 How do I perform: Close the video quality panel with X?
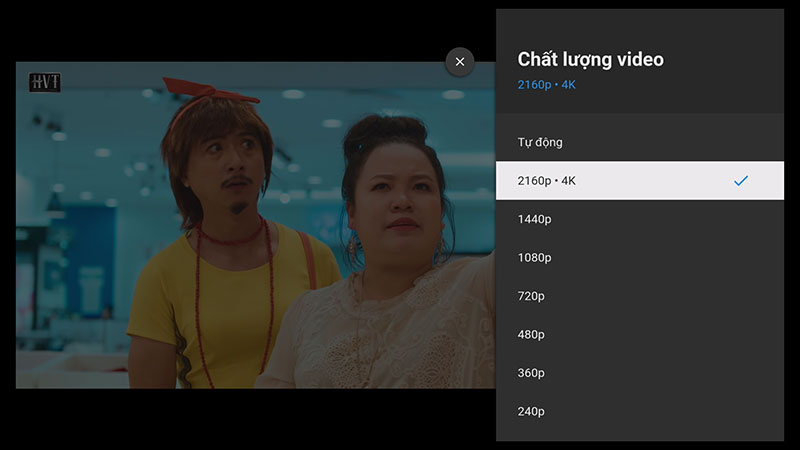[460, 62]
